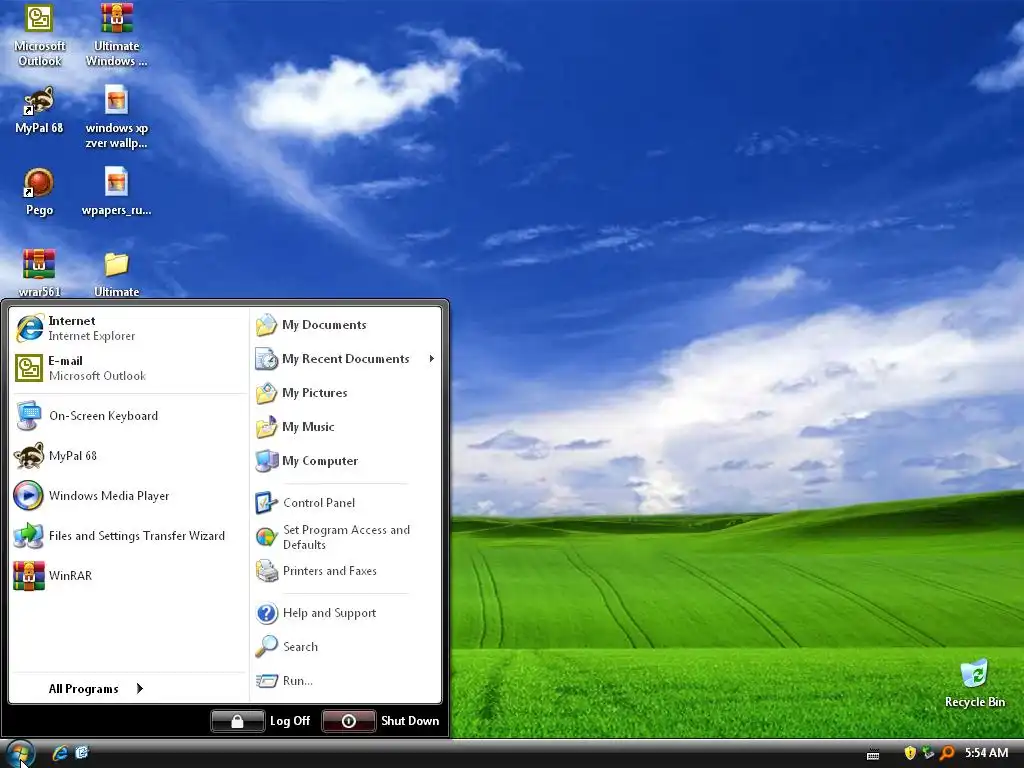Screen dimensions: 1024x768
Task: Click the Log Off lock button
Action: [x=238, y=721]
